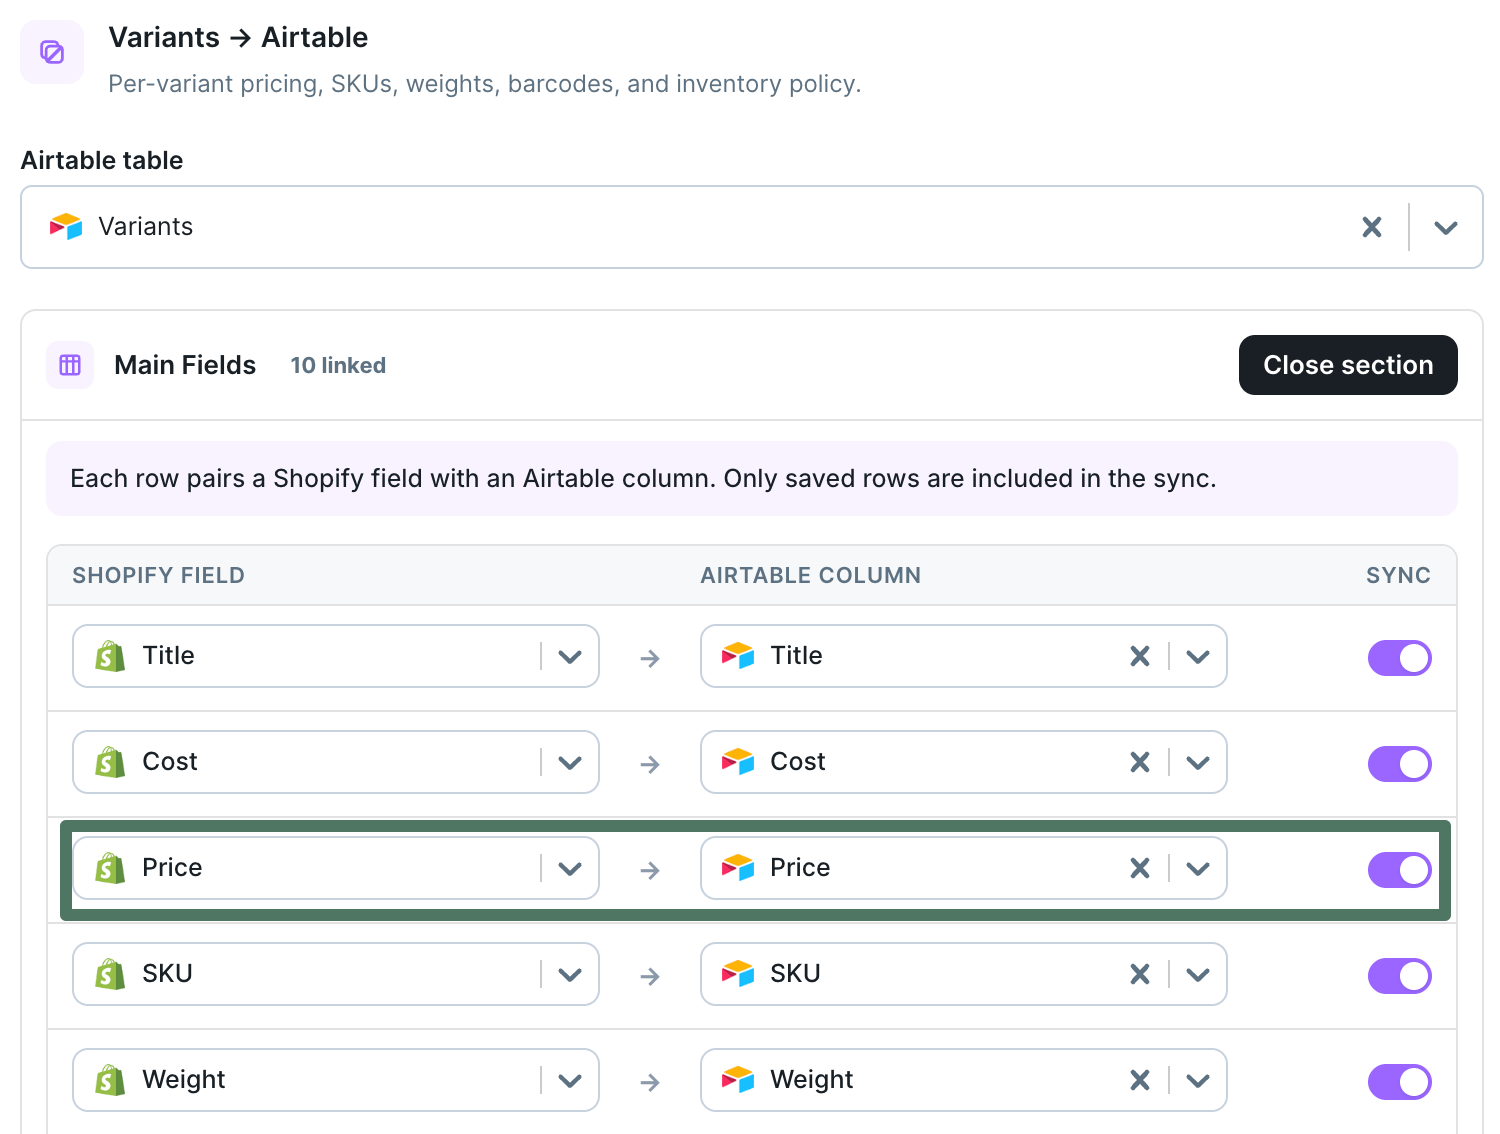Click the Airtable logo in Title column
1500x1134 pixels.
(738, 656)
